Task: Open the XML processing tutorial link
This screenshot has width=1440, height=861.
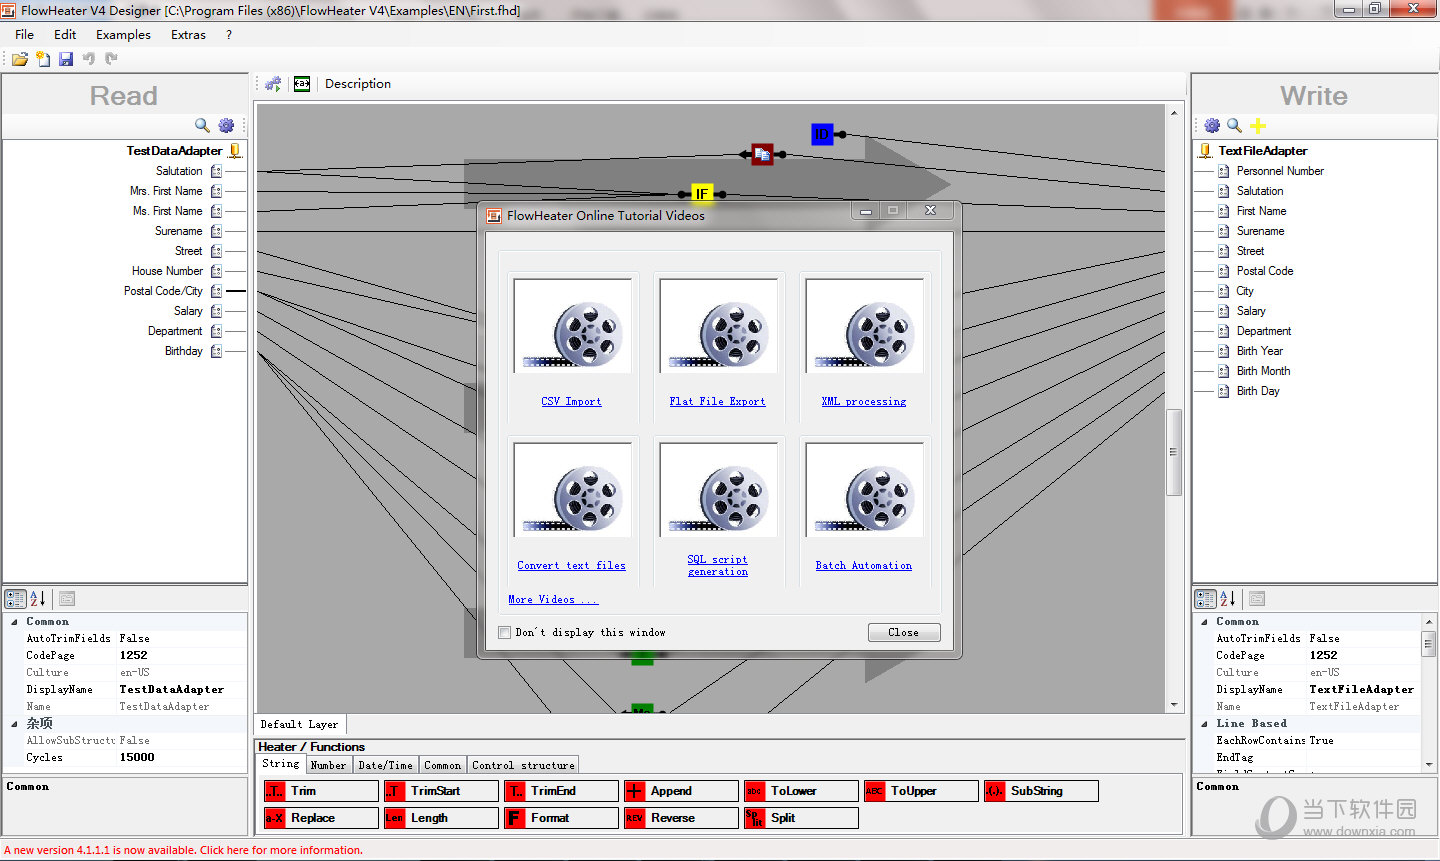Action: (x=863, y=401)
